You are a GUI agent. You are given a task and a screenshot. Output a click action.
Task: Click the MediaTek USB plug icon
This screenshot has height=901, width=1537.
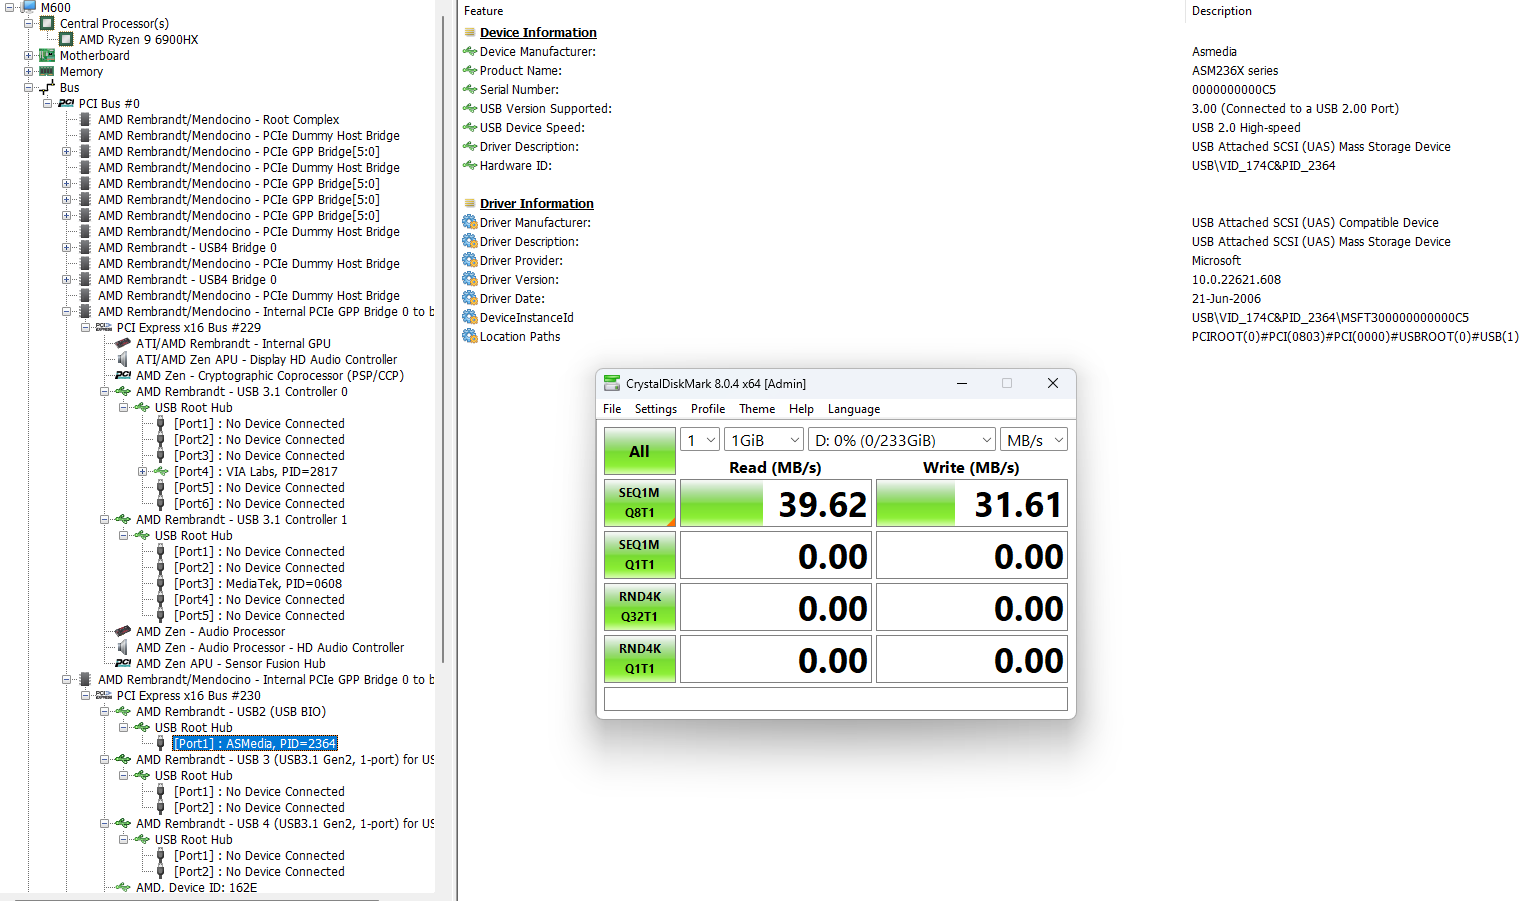pos(161,583)
